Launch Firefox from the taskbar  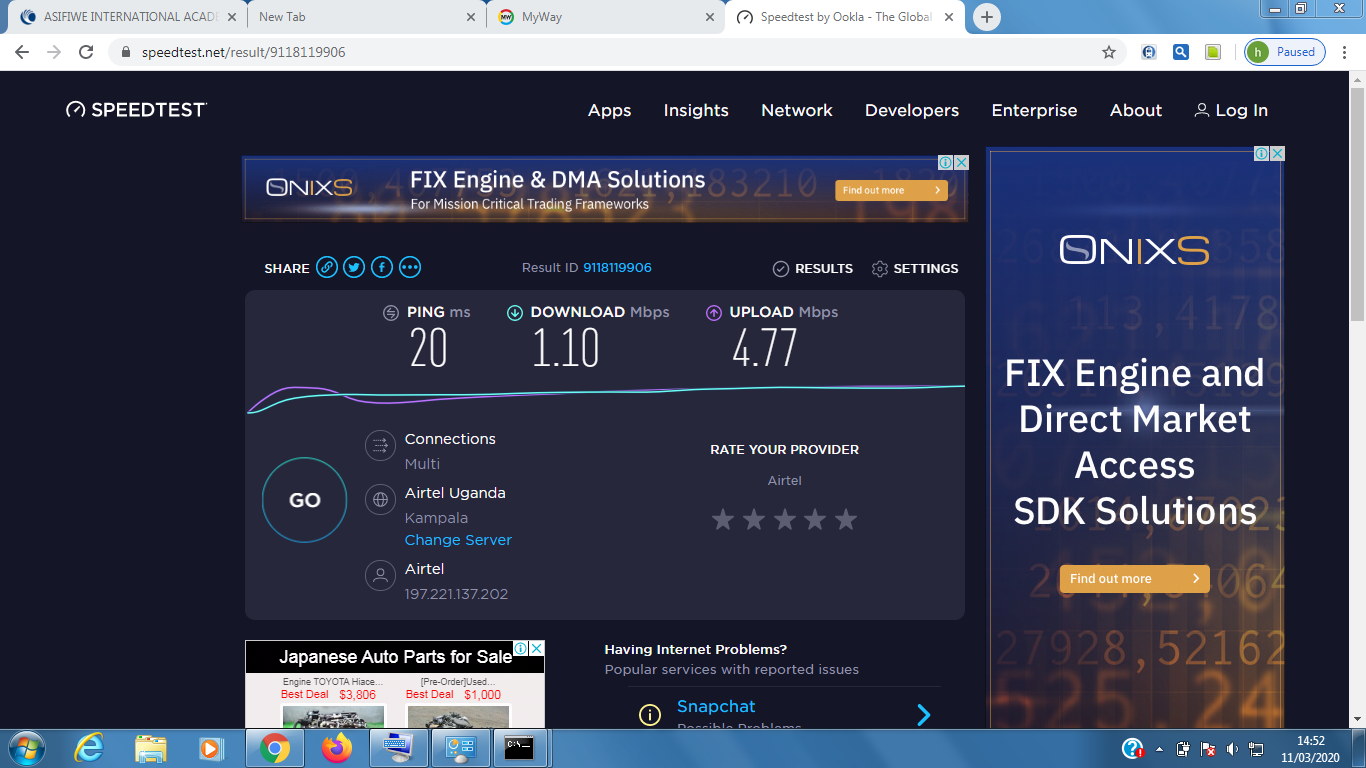(x=338, y=747)
